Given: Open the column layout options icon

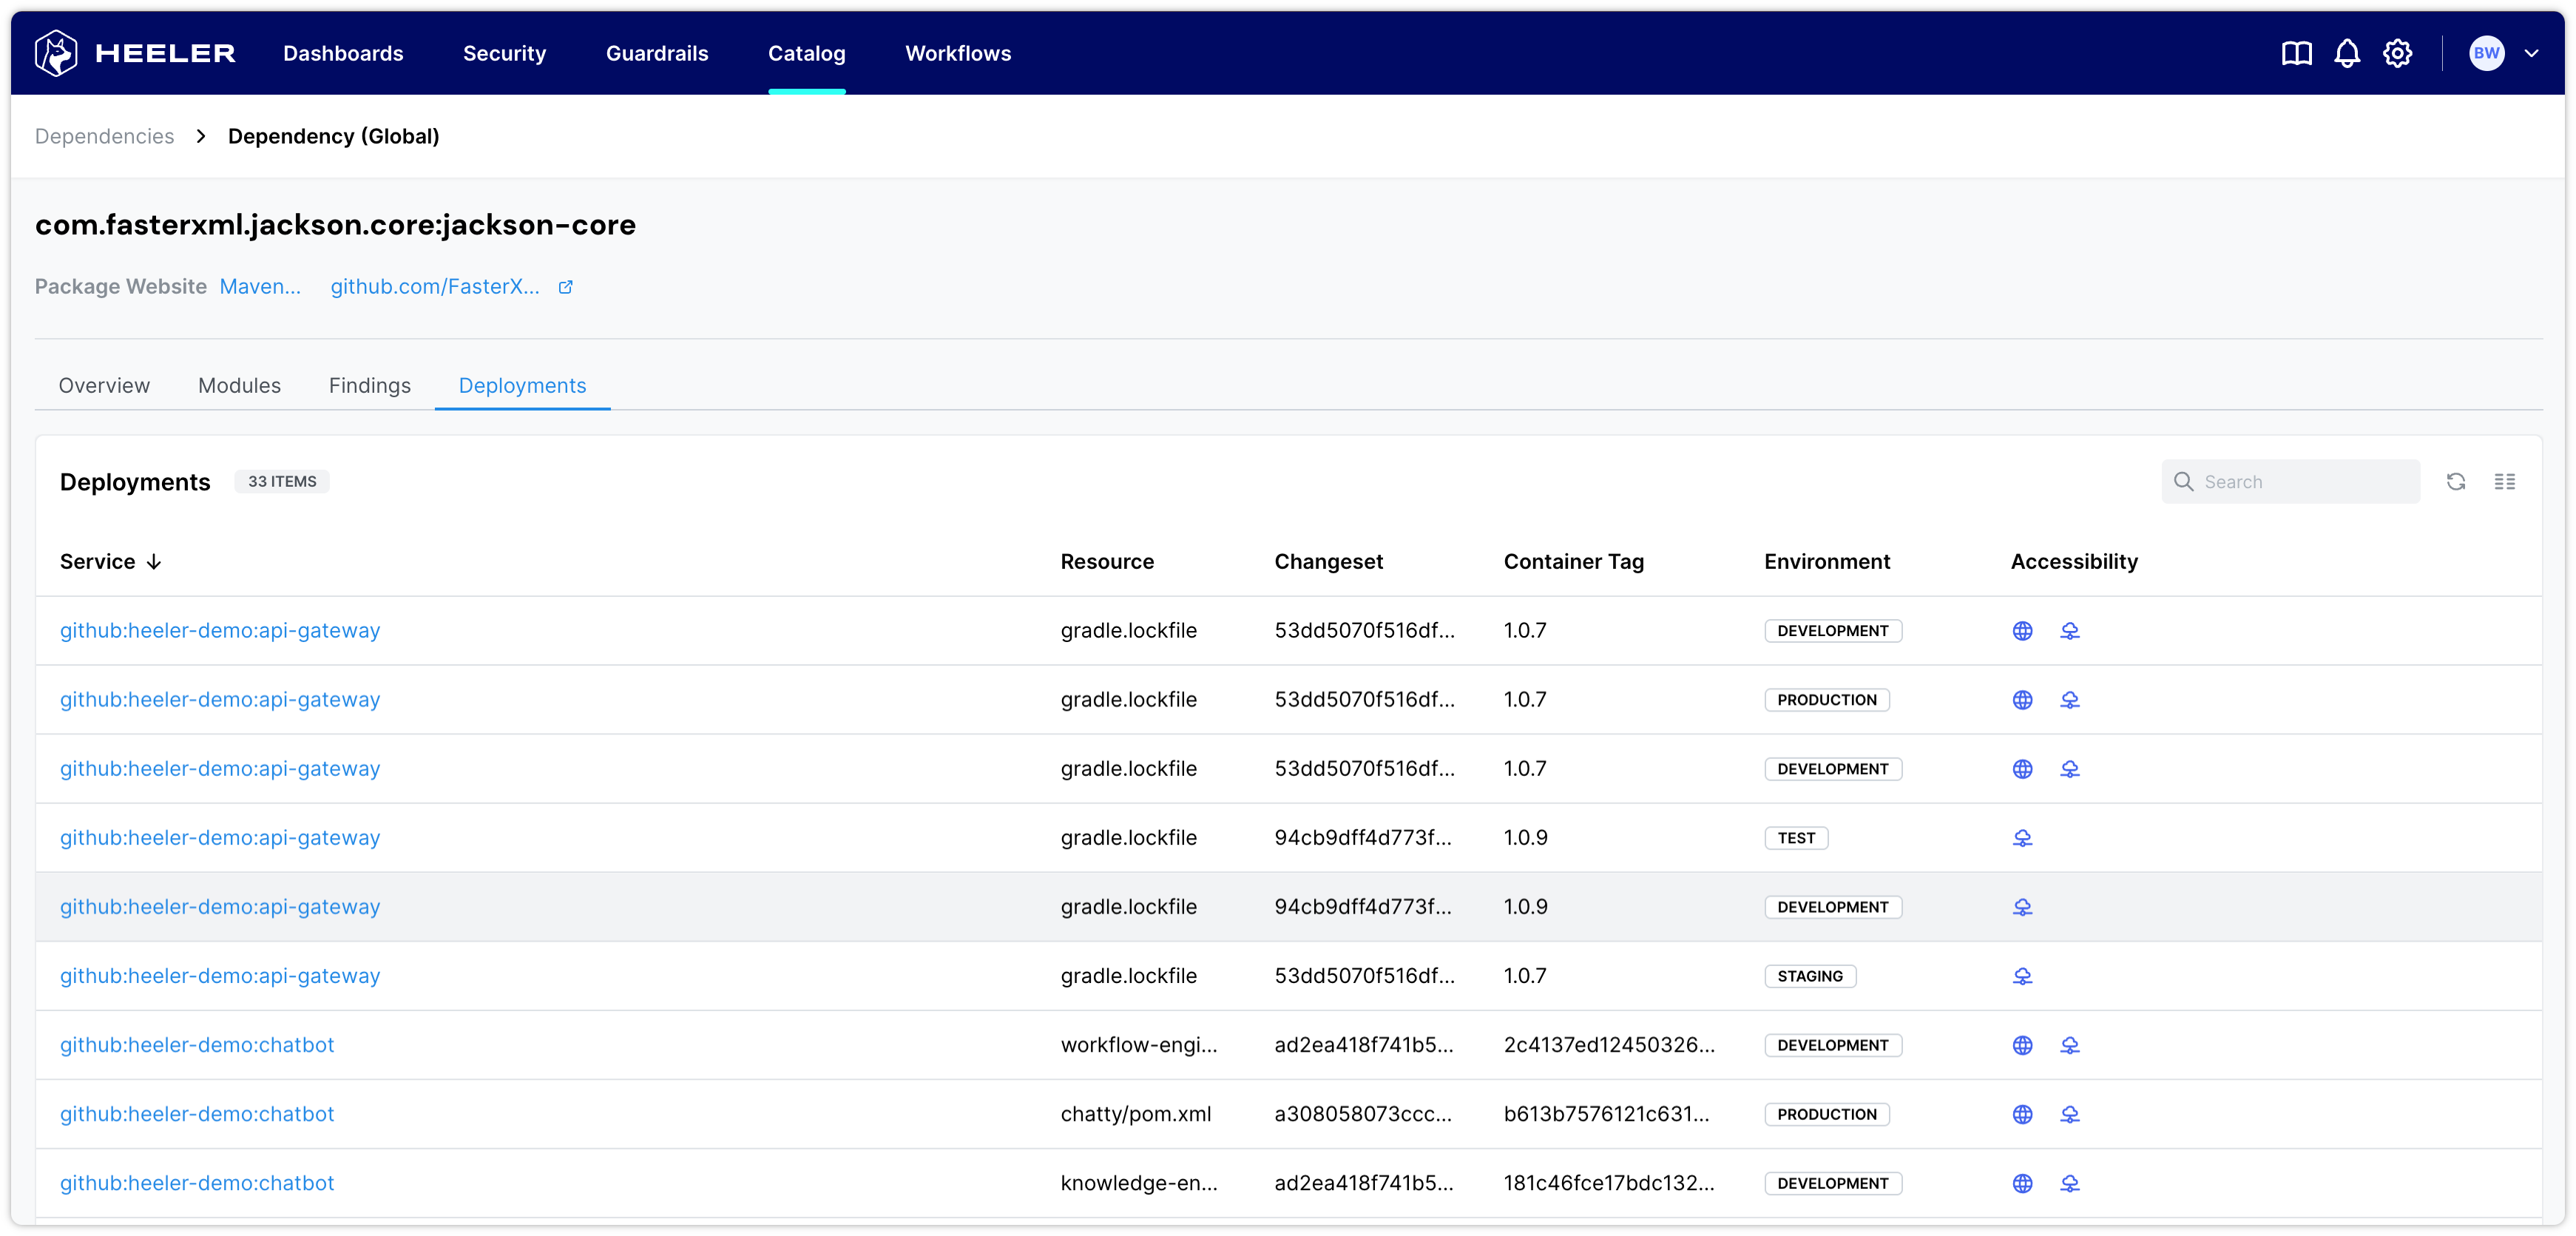Looking at the screenshot, I should (x=2504, y=482).
